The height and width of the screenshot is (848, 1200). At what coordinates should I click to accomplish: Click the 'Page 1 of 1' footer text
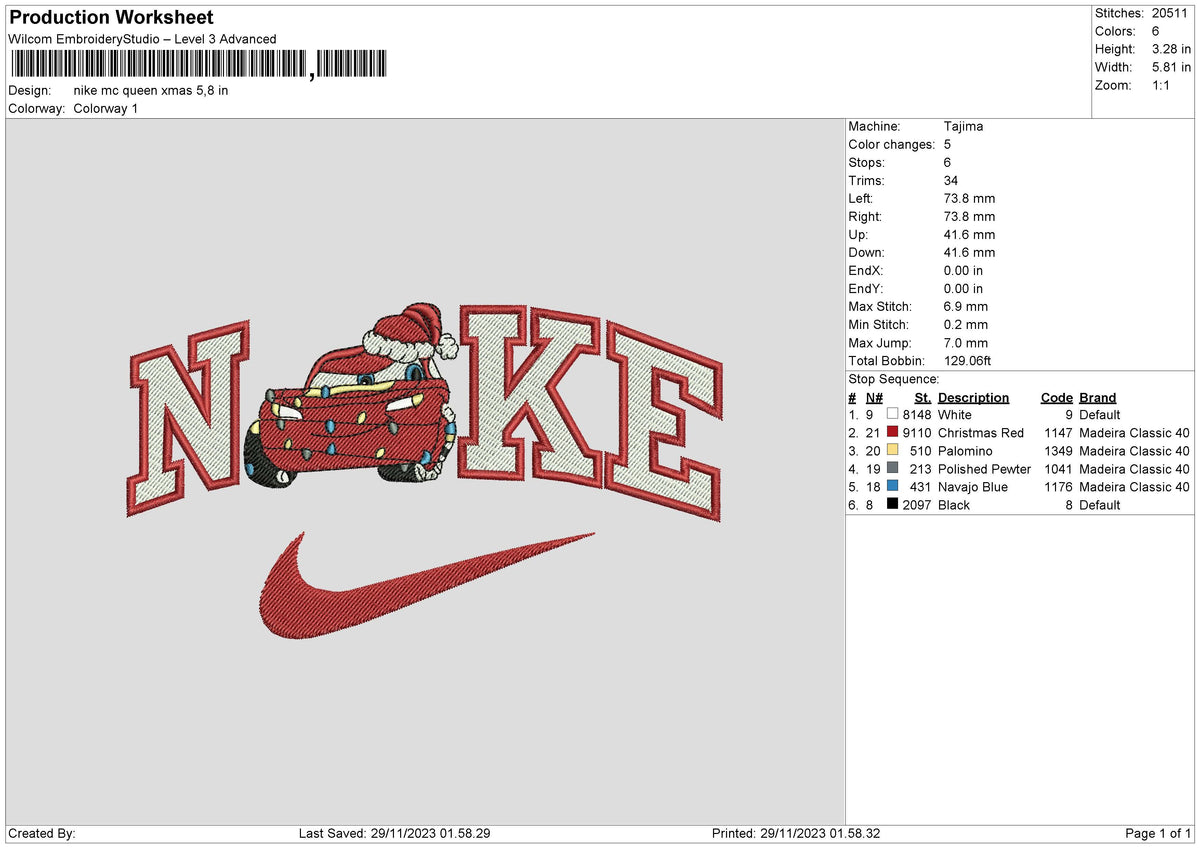(1158, 833)
